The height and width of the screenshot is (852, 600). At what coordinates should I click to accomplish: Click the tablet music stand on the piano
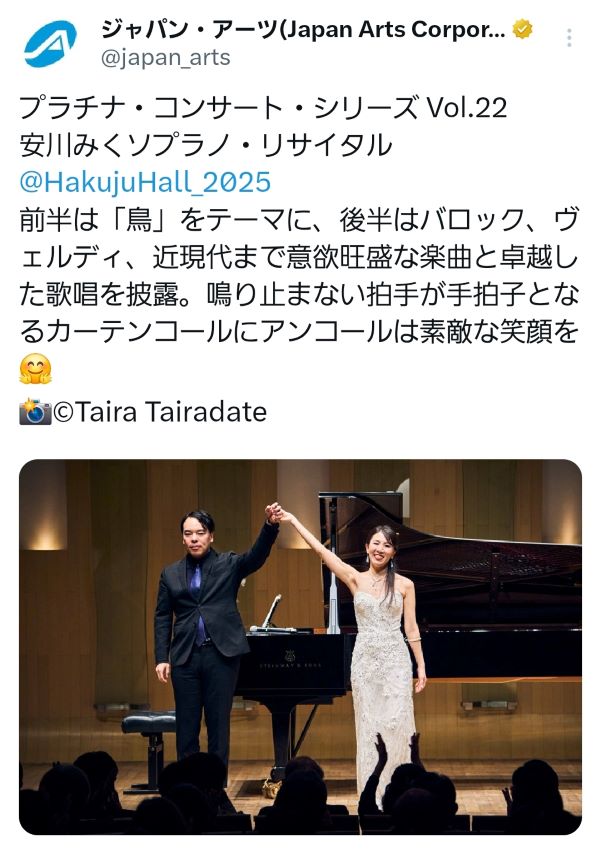272,612
